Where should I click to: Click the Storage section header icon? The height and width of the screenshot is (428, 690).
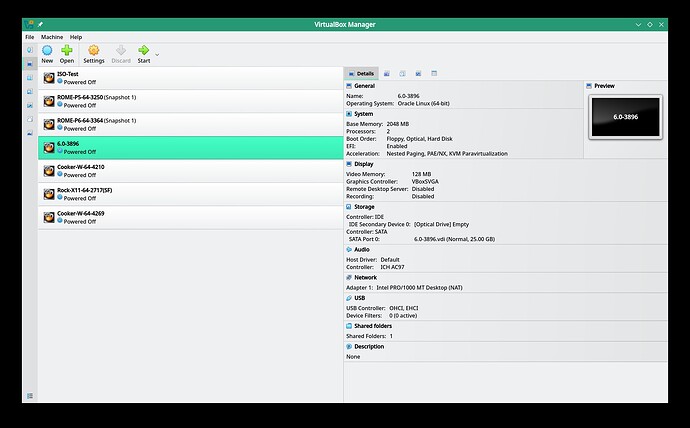pyautogui.click(x=349, y=206)
